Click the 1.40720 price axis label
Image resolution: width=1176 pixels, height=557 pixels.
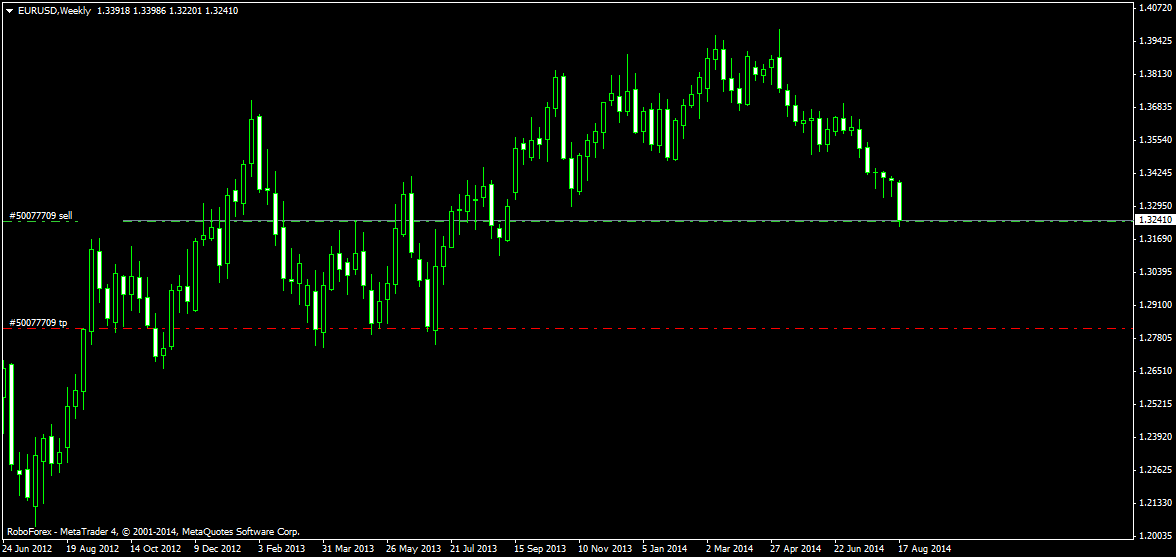pyautogui.click(x=1155, y=7)
